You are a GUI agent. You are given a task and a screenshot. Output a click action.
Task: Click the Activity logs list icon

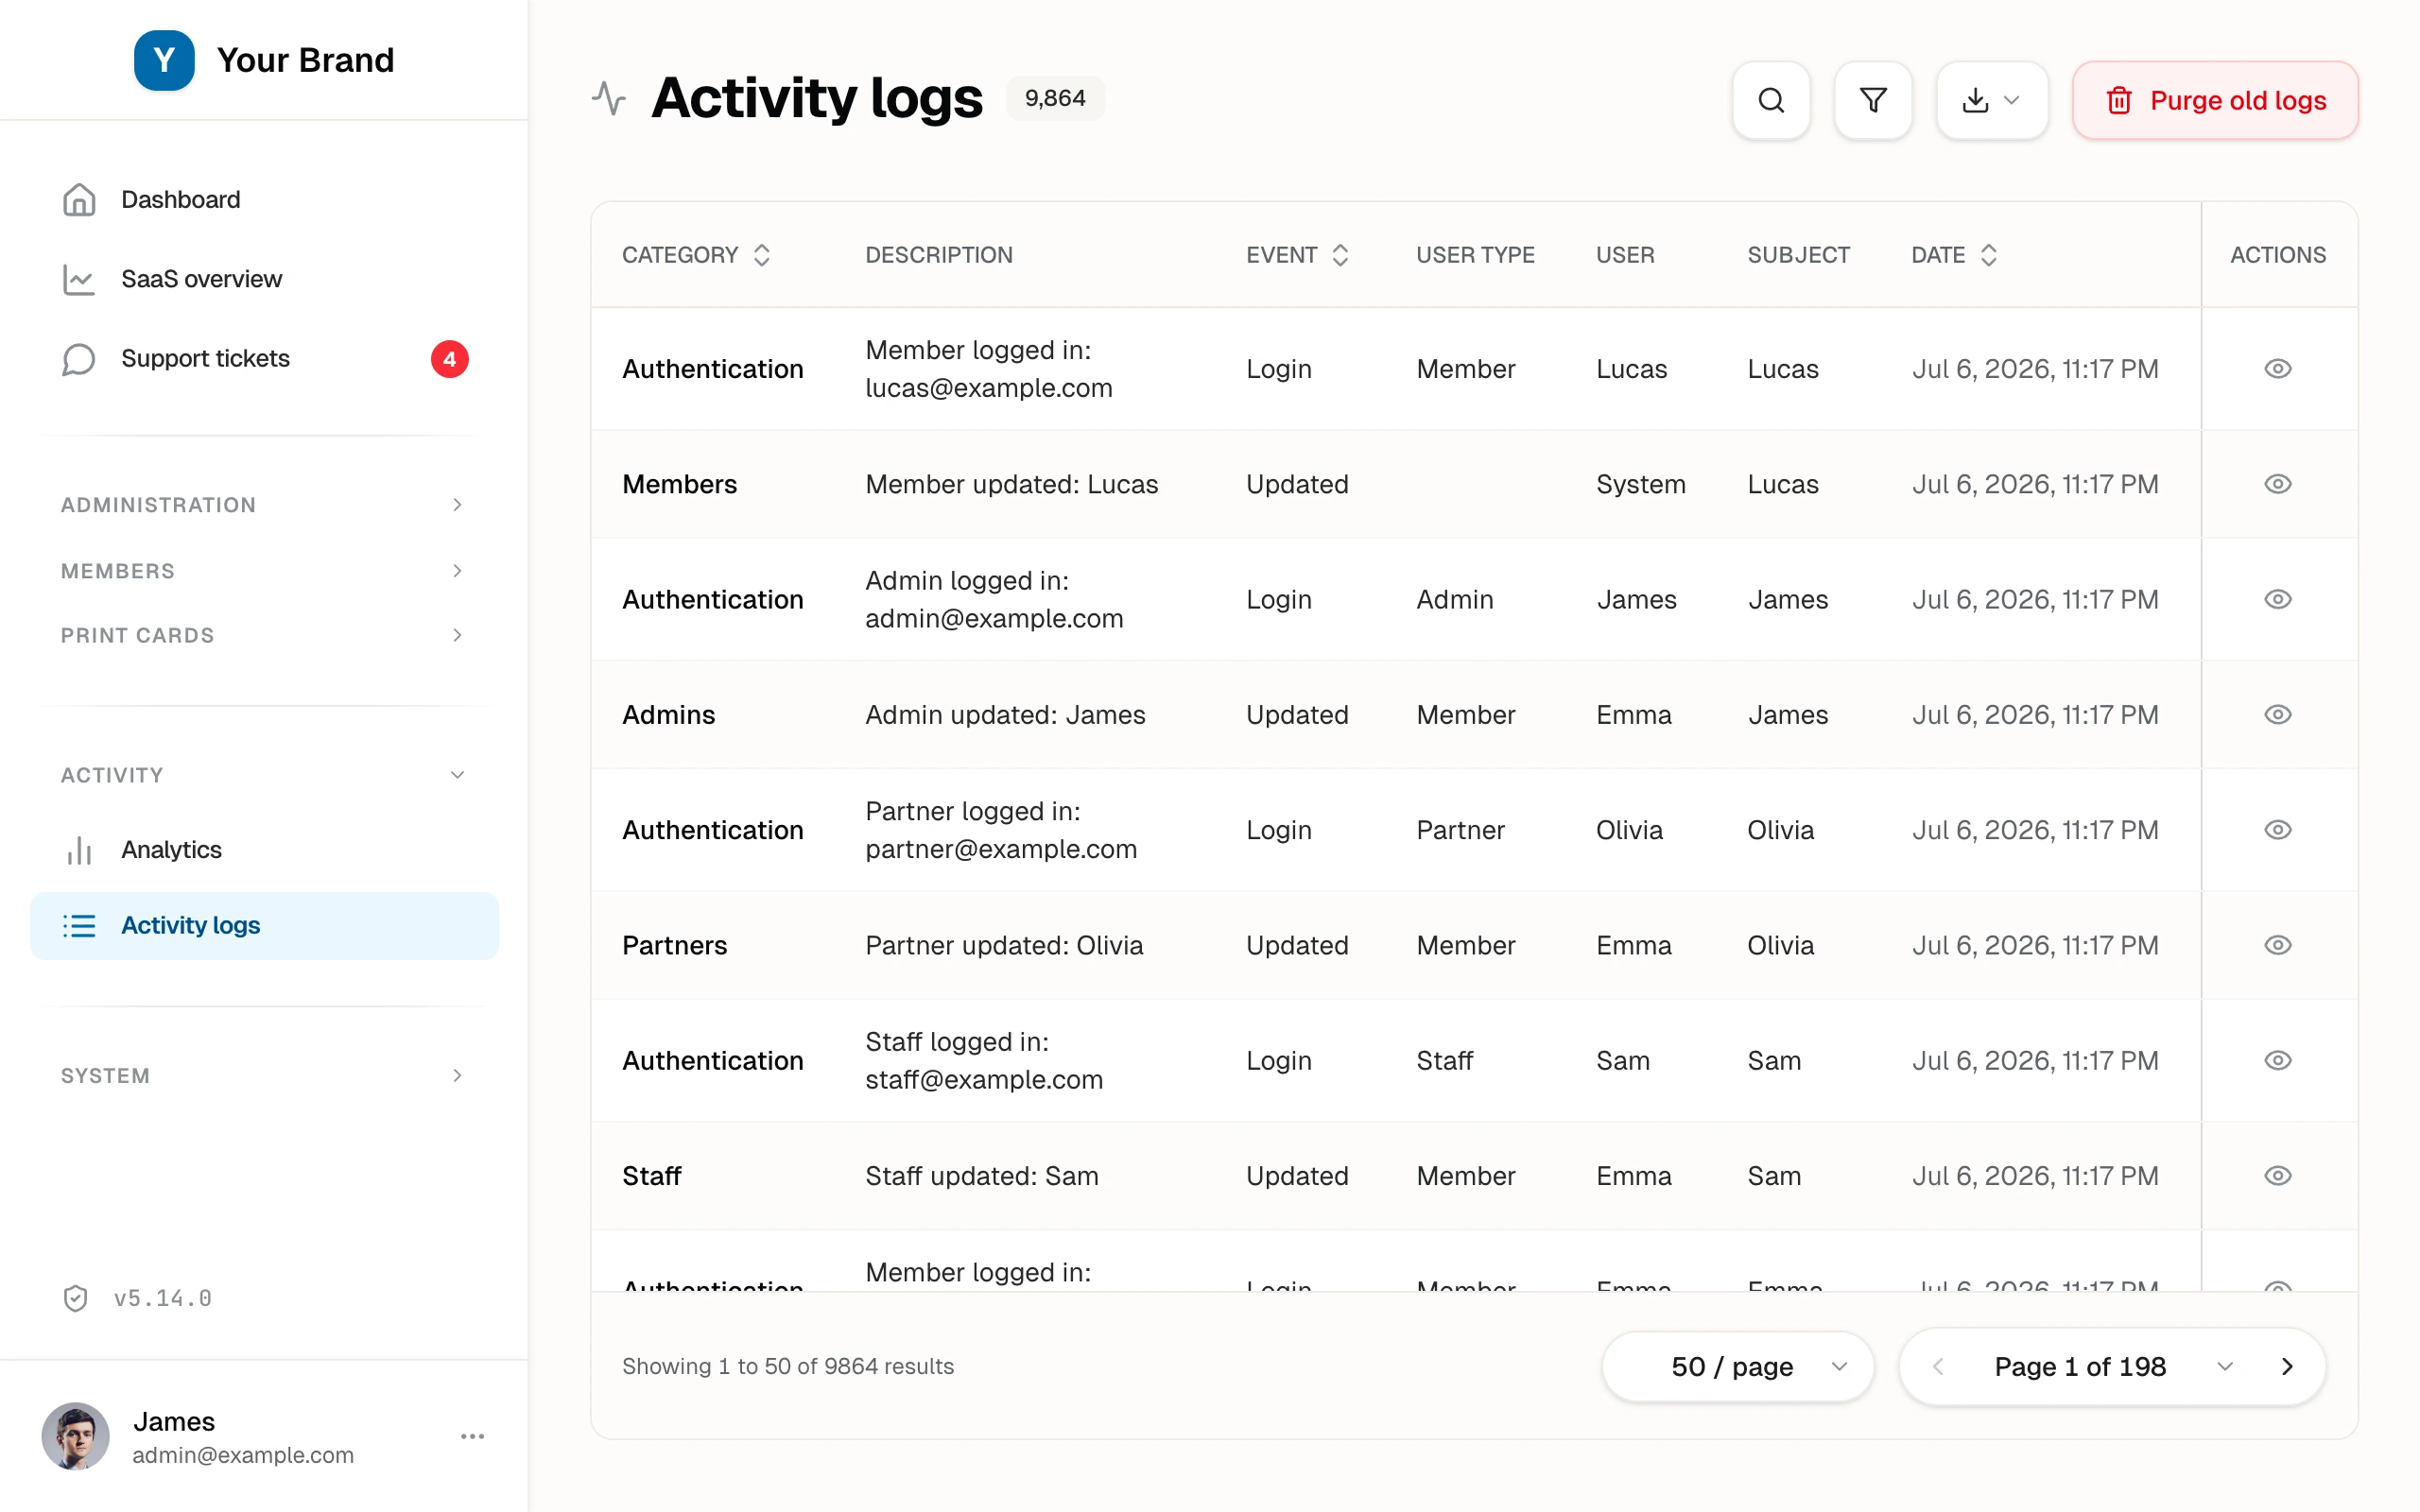pyautogui.click(x=79, y=926)
